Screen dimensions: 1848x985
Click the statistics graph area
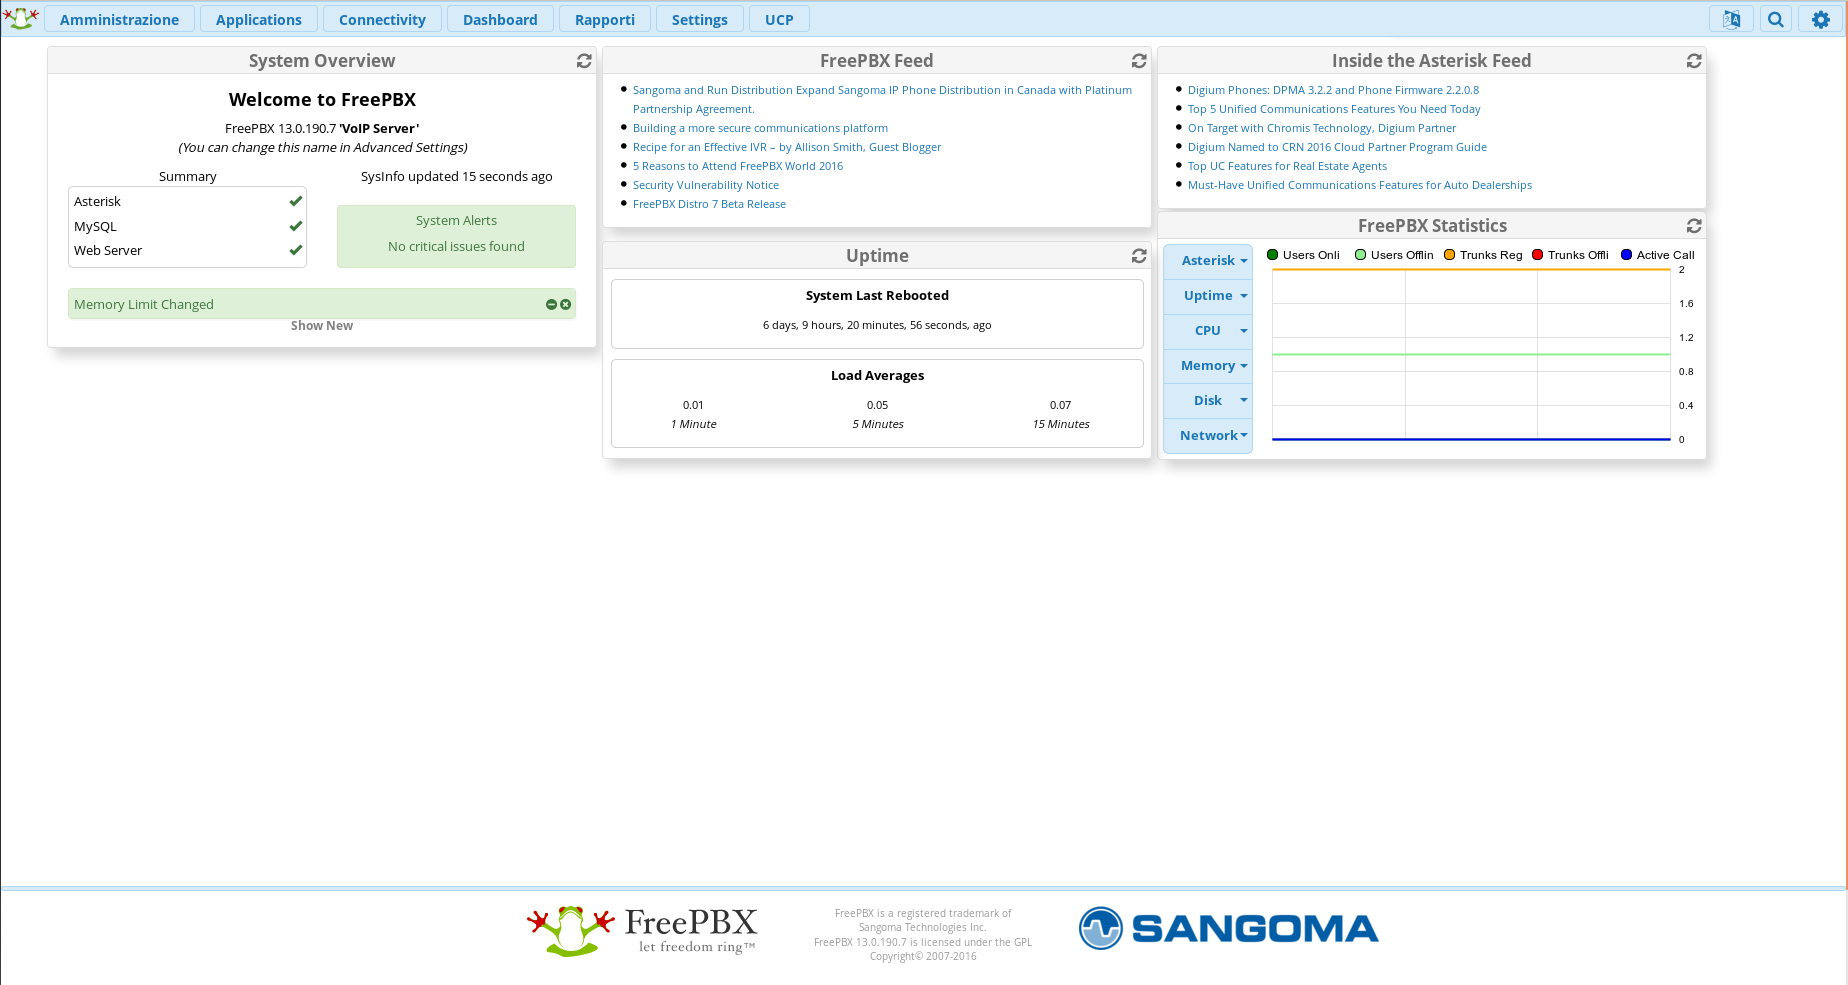pos(1471,354)
